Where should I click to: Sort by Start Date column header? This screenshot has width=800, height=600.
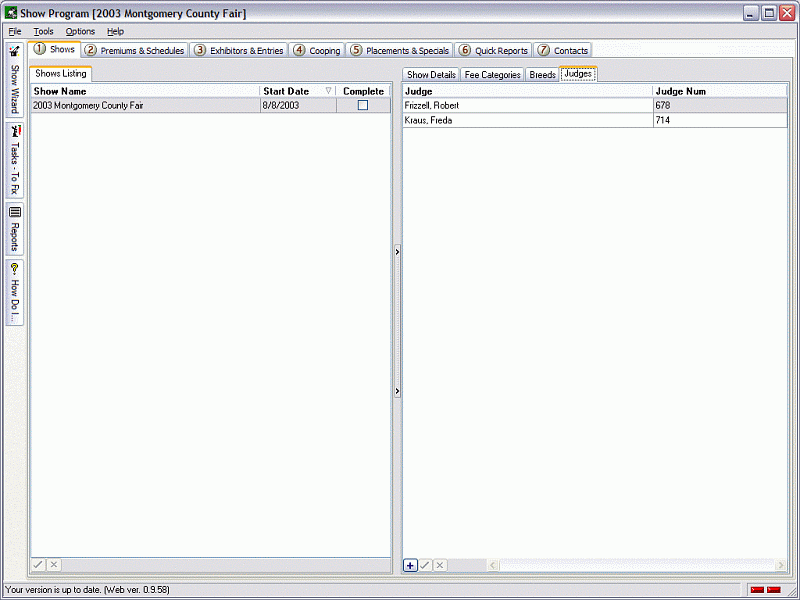[297, 91]
